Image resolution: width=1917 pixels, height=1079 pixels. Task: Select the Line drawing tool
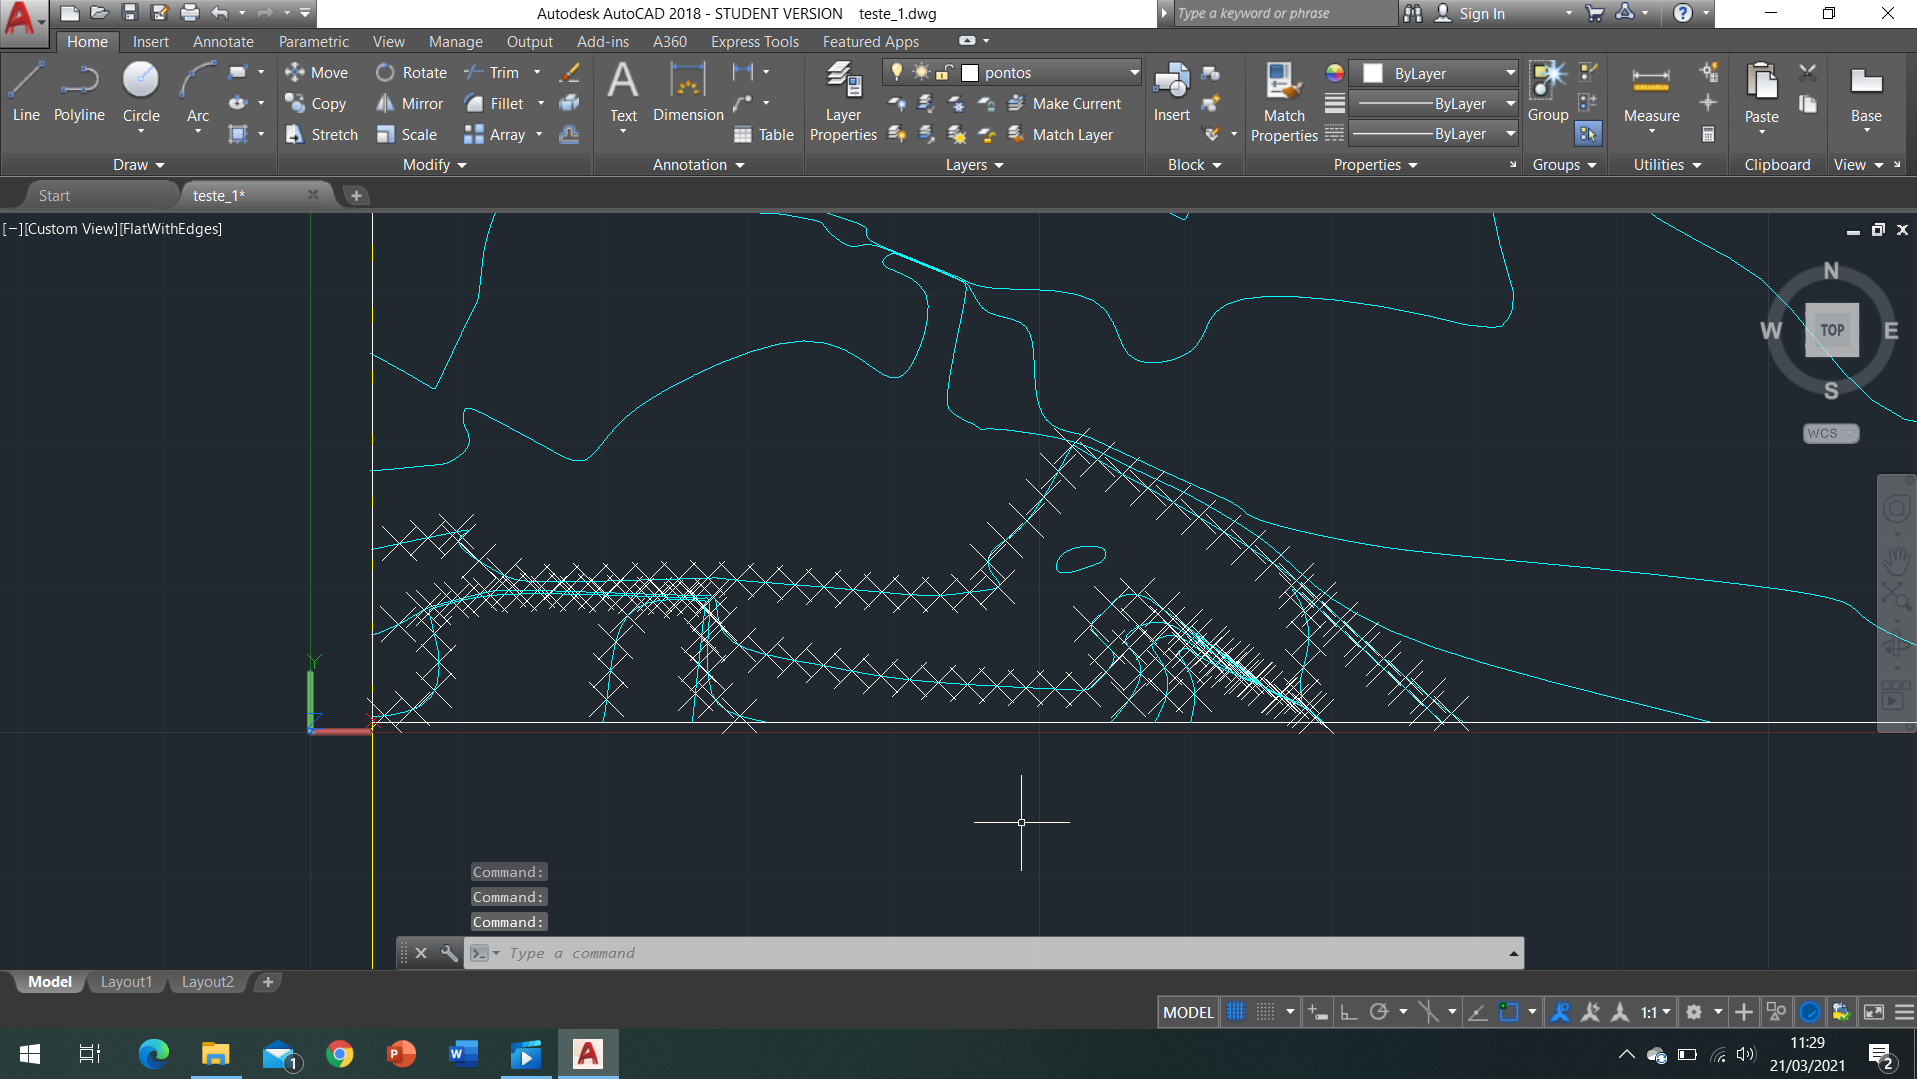pyautogui.click(x=26, y=92)
